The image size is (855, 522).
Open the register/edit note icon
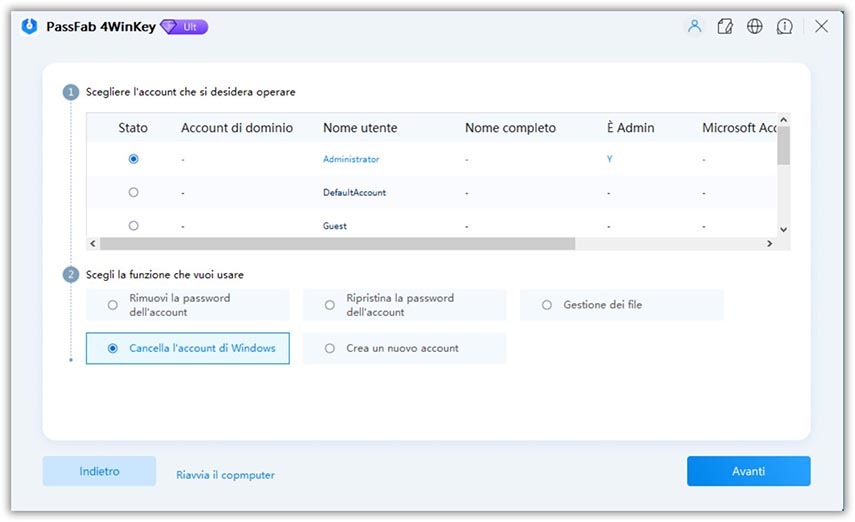(x=725, y=27)
